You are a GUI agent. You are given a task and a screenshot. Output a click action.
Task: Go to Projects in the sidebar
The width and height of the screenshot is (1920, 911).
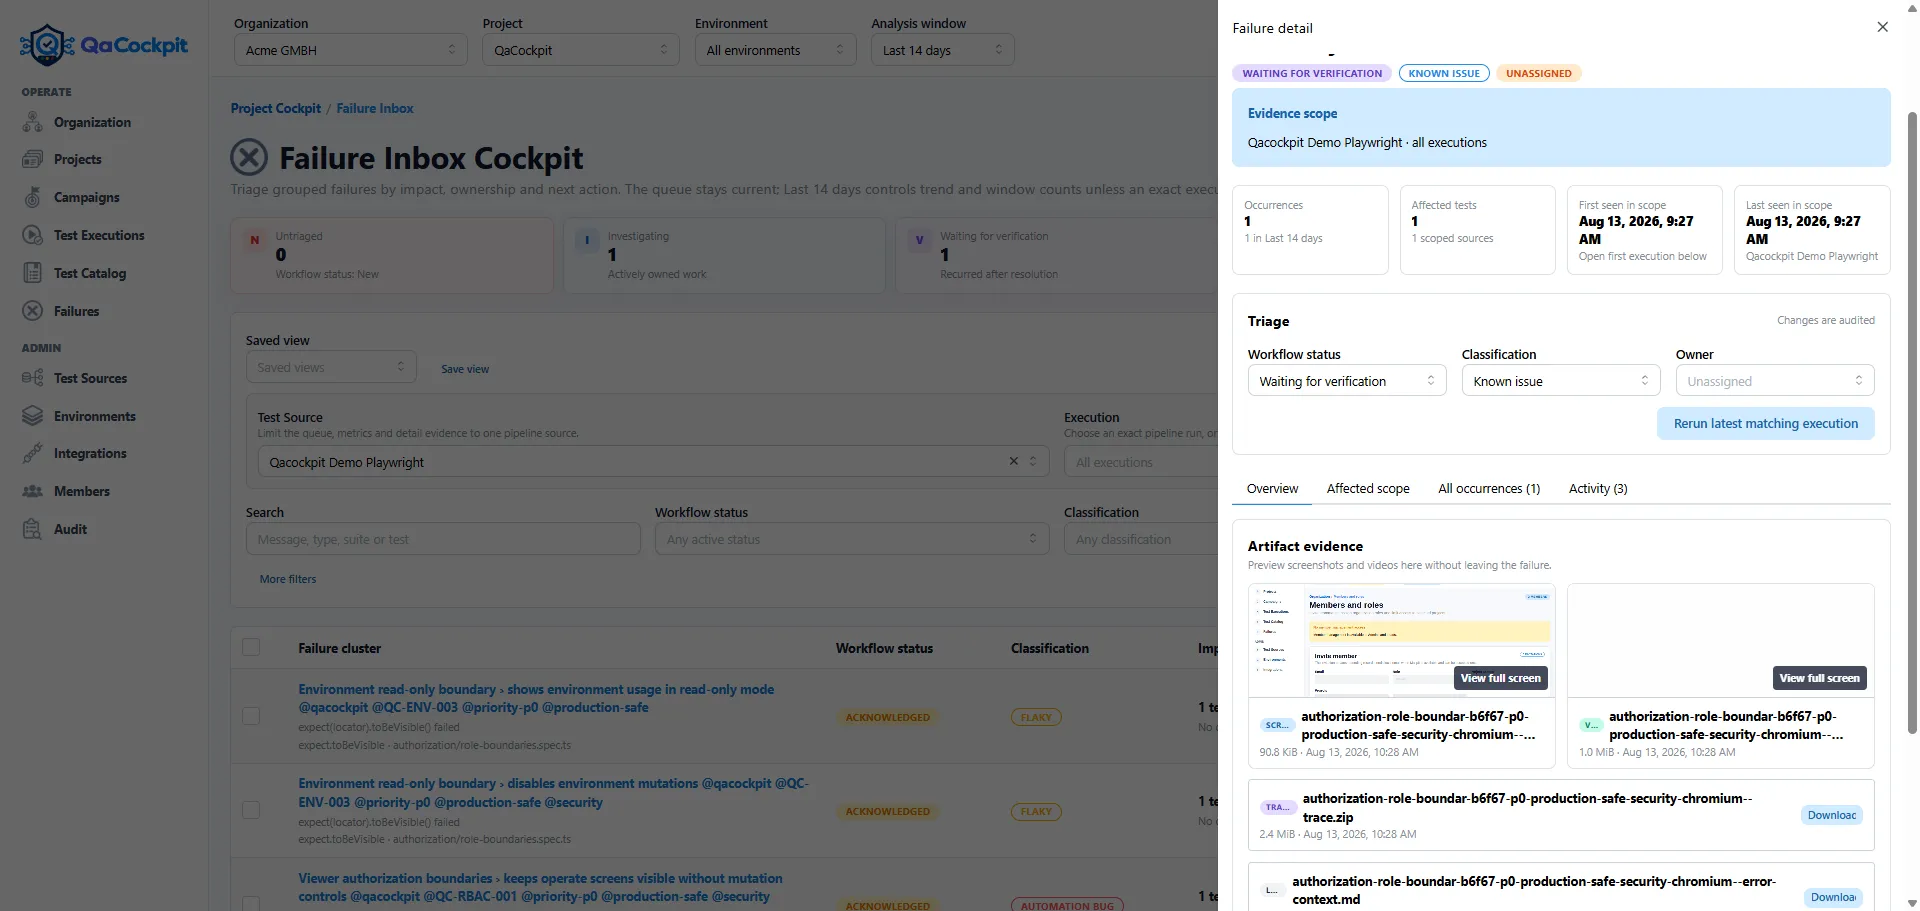(x=62, y=159)
